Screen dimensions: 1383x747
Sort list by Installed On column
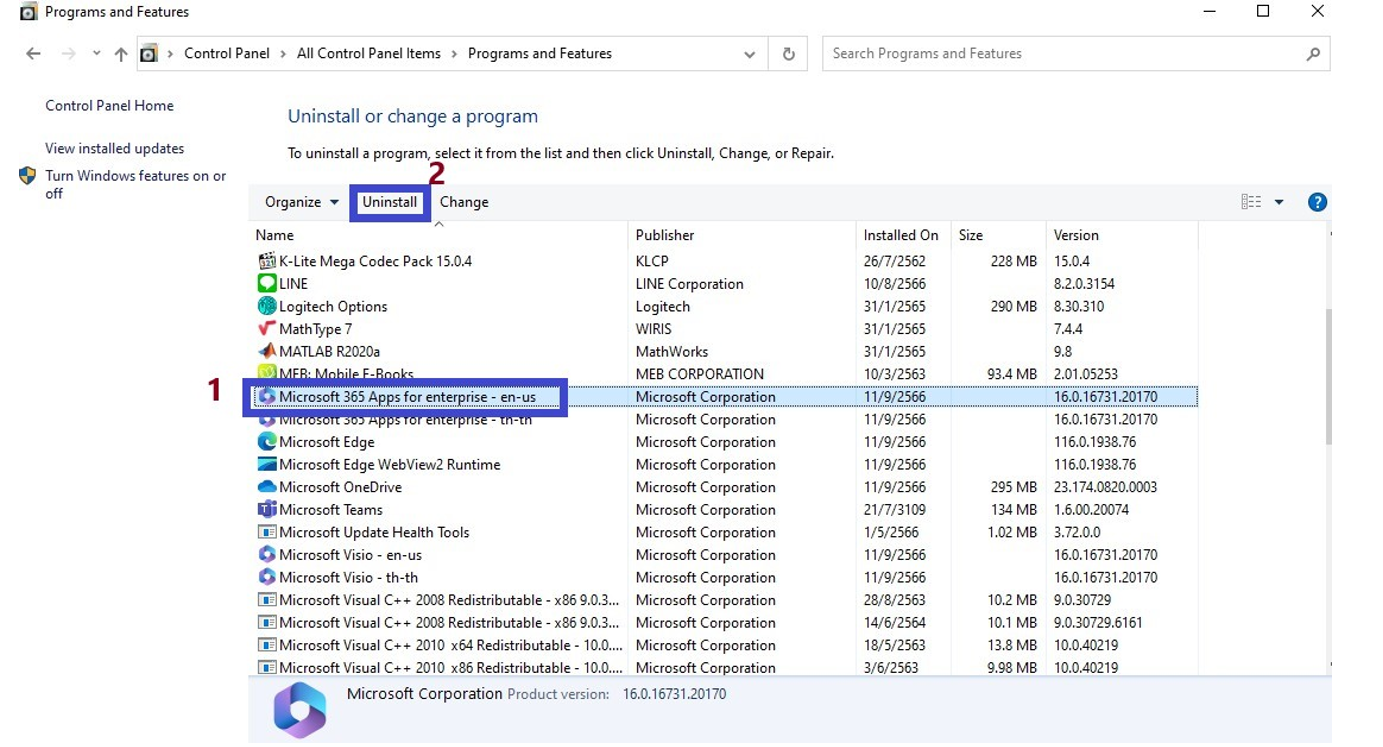tap(901, 235)
